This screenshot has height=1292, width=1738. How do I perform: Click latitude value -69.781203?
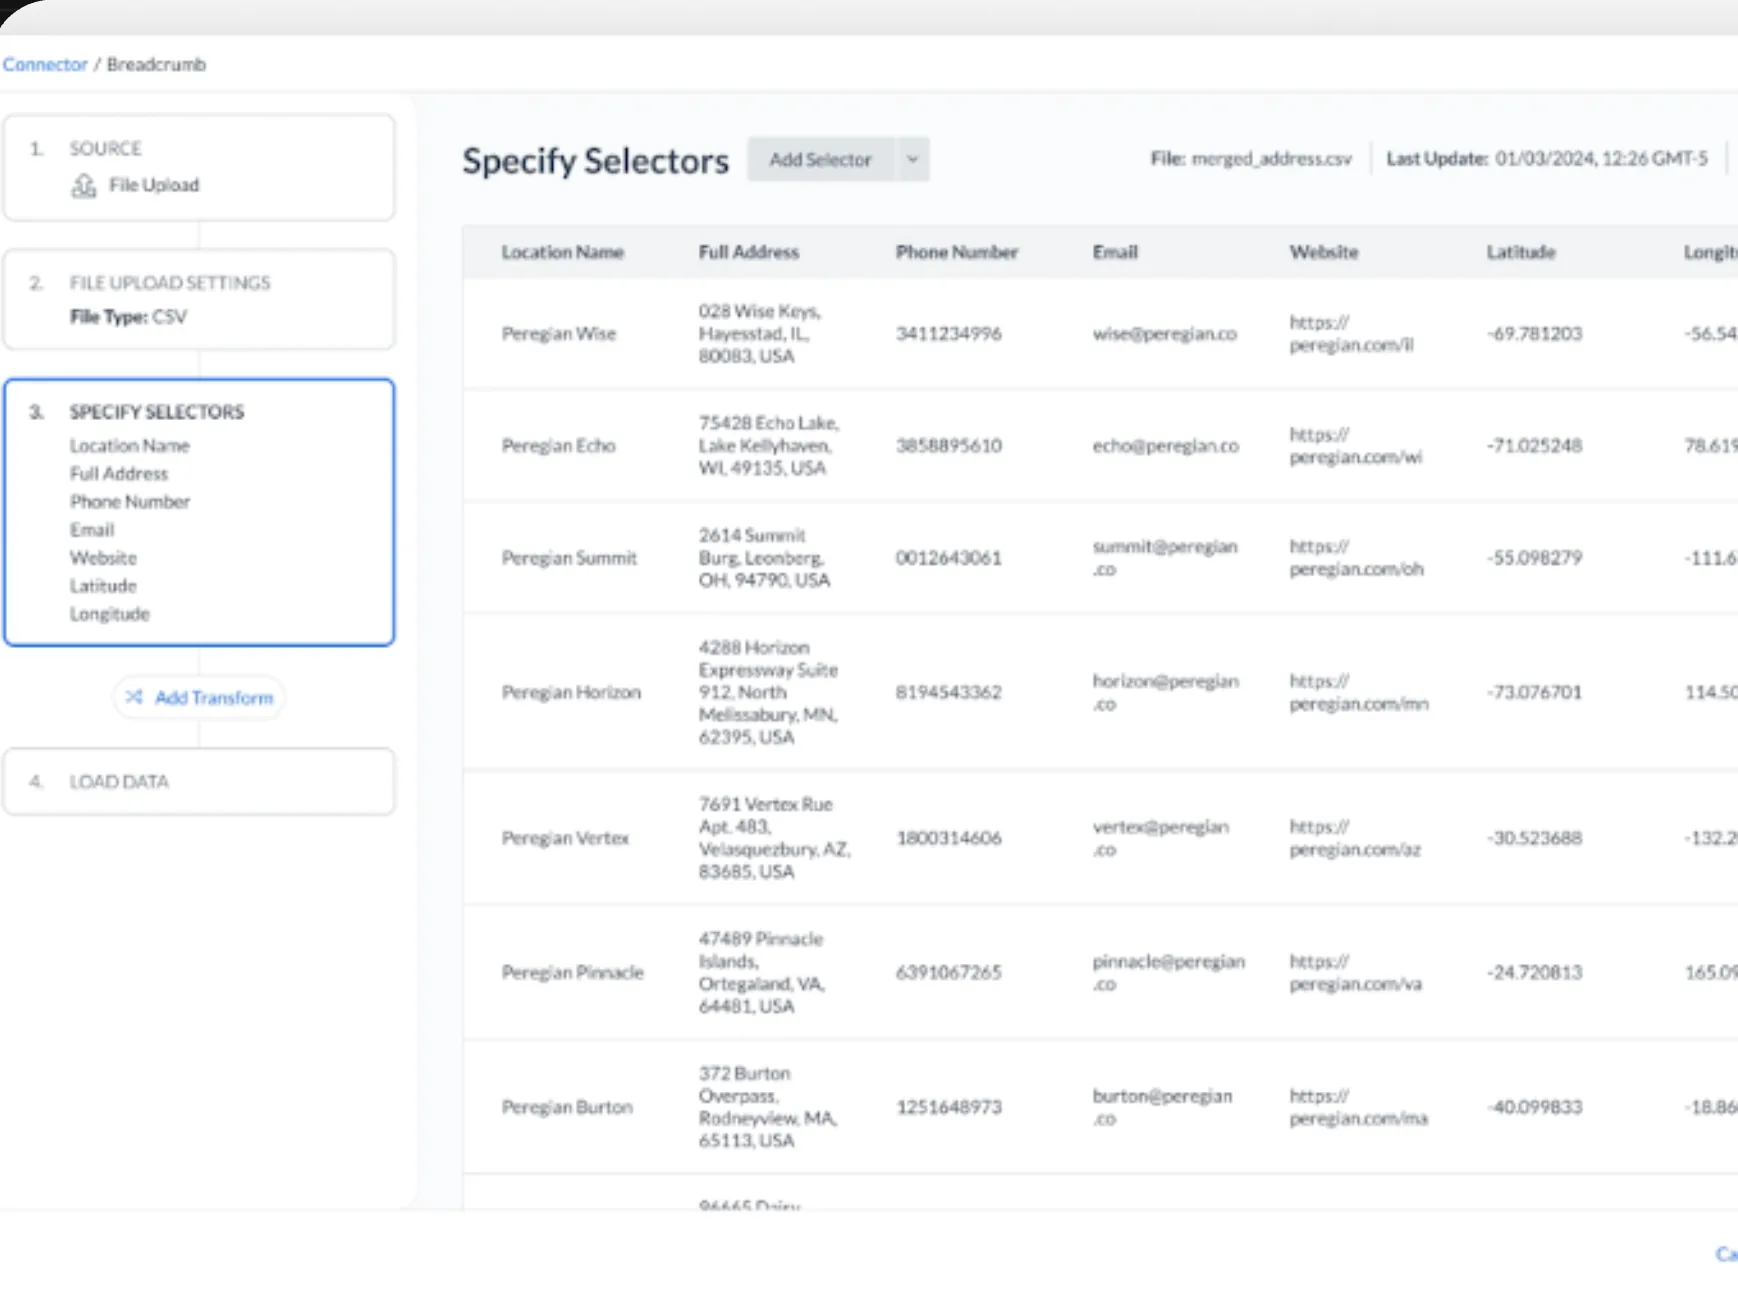tap(1534, 334)
